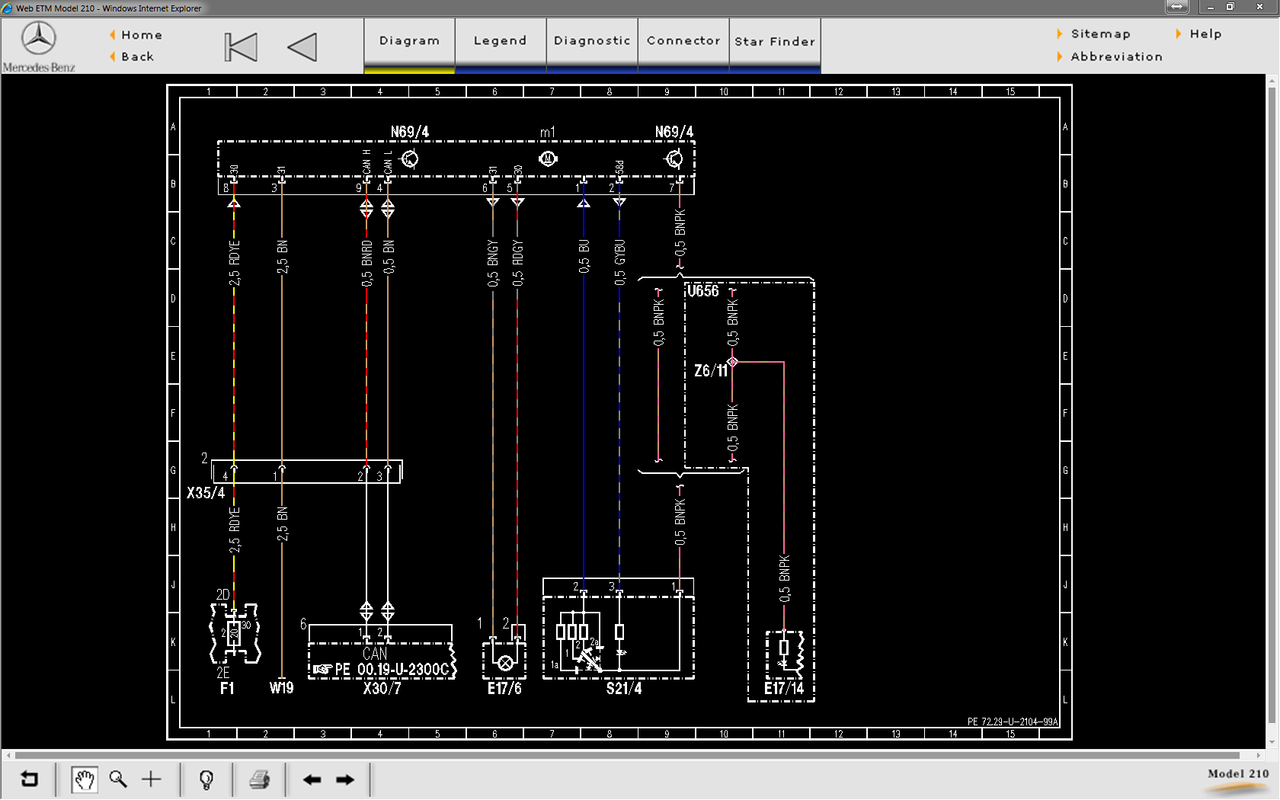The width and height of the screenshot is (1280, 800).
Task: Open the Legend tab
Action: coord(500,41)
